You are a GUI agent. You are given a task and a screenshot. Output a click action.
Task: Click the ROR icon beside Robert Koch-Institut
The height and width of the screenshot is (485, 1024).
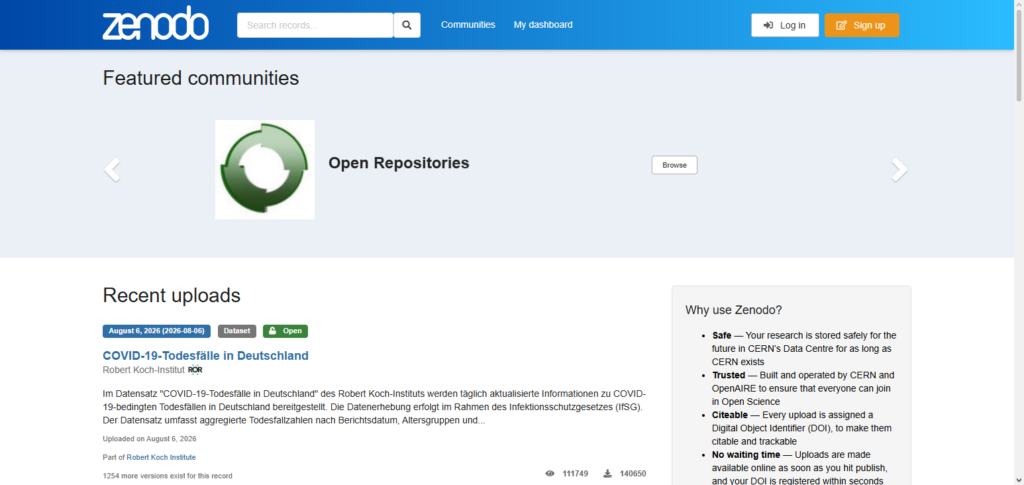click(x=195, y=370)
